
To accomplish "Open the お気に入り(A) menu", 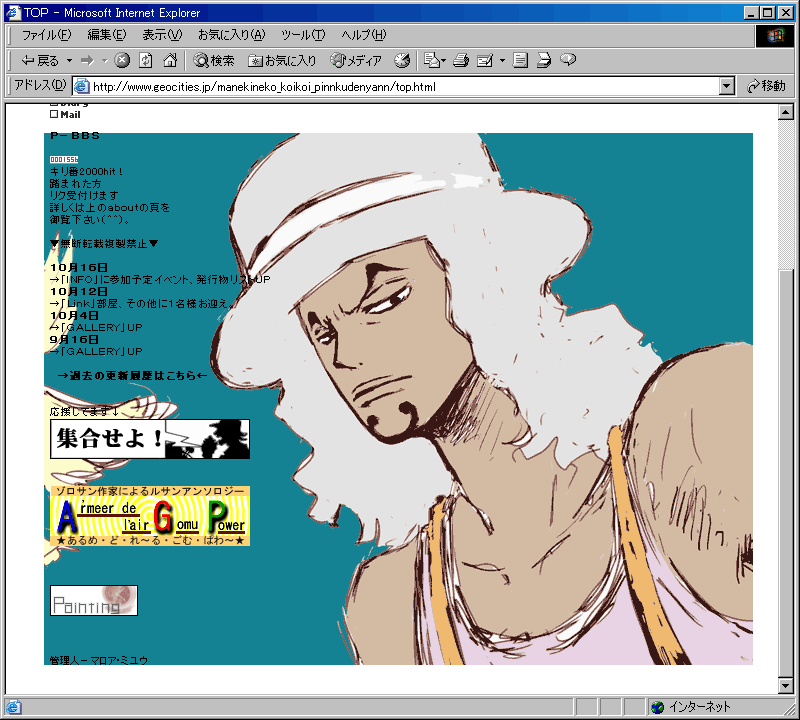I will (x=232, y=35).
